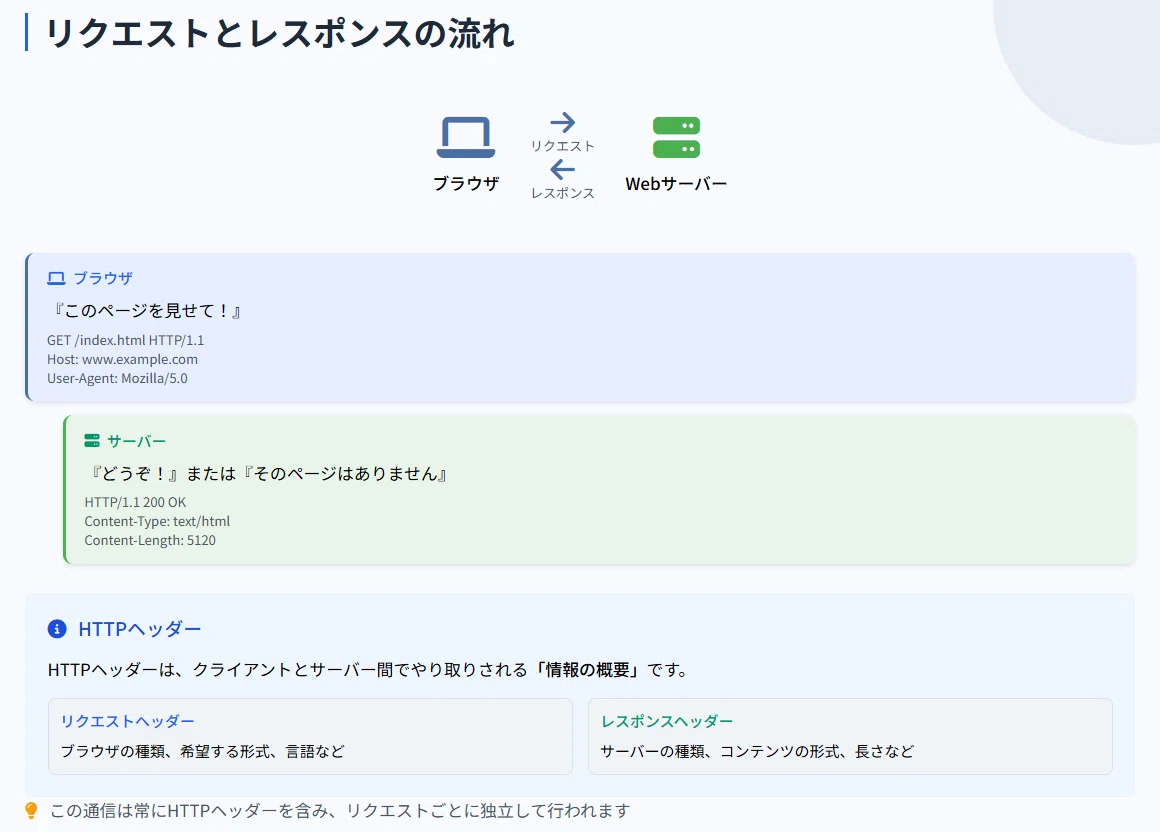Viewport: 1160px width, 832px height.
Task: Click the green Web server icon
Action: [676, 138]
